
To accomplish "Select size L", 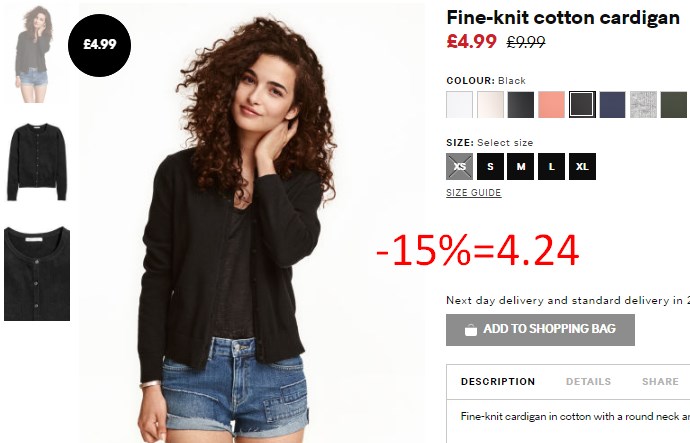I will coord(551,167).
